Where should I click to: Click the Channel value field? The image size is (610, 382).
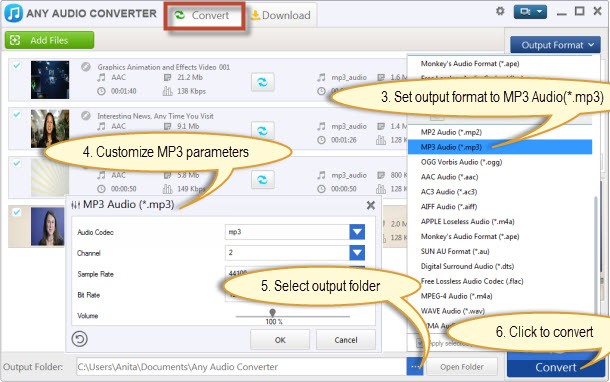(x=287, y=253)
